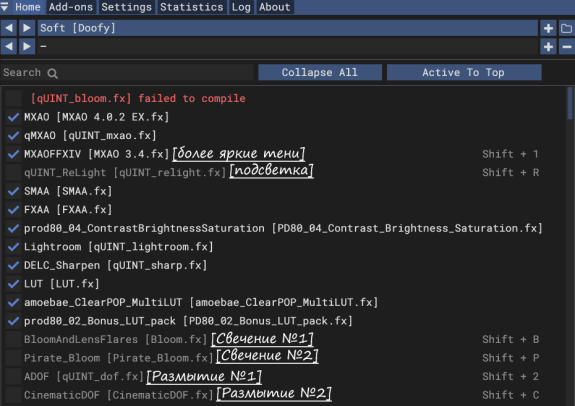Uncheck the SMAA effect

[14, 191]
